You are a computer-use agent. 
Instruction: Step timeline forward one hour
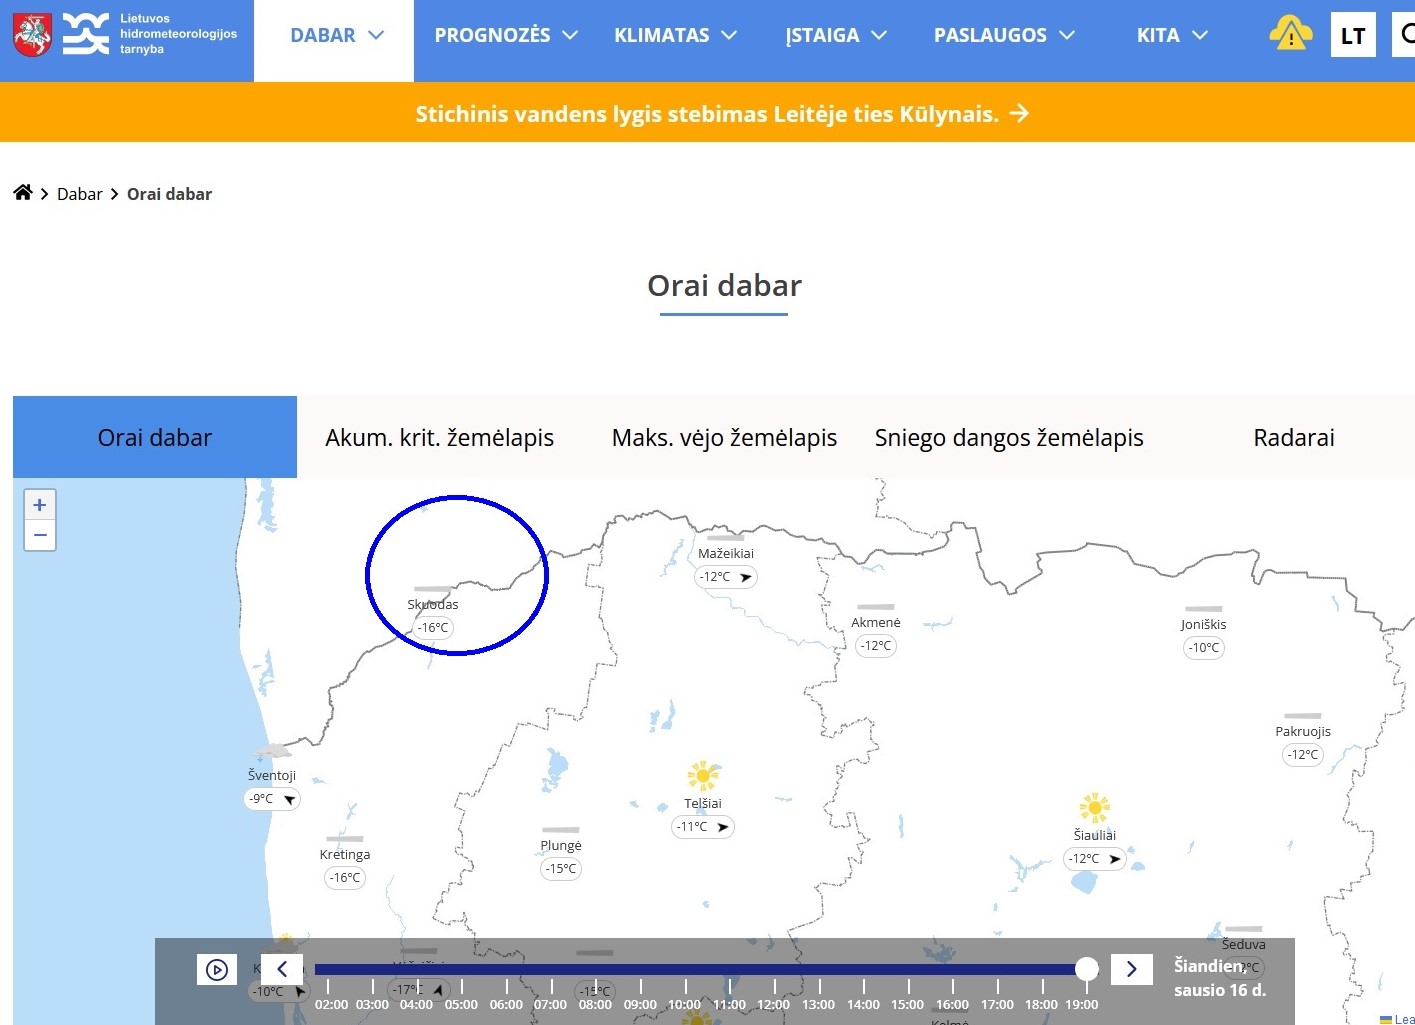coord(1132,969)
